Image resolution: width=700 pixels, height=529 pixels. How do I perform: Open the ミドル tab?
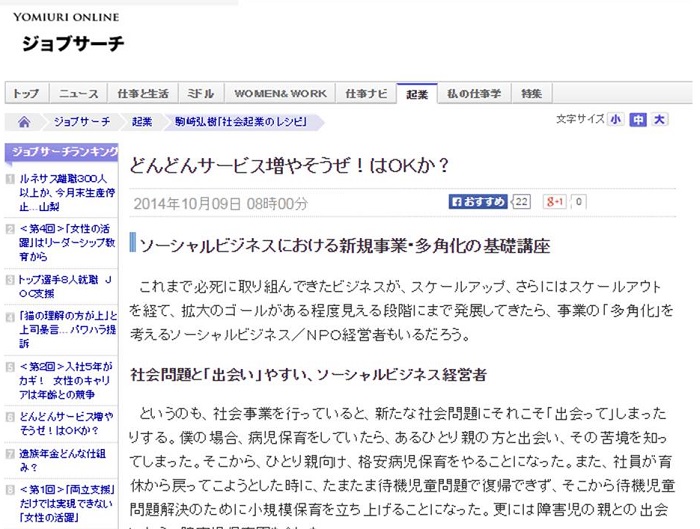pos(201,94)
